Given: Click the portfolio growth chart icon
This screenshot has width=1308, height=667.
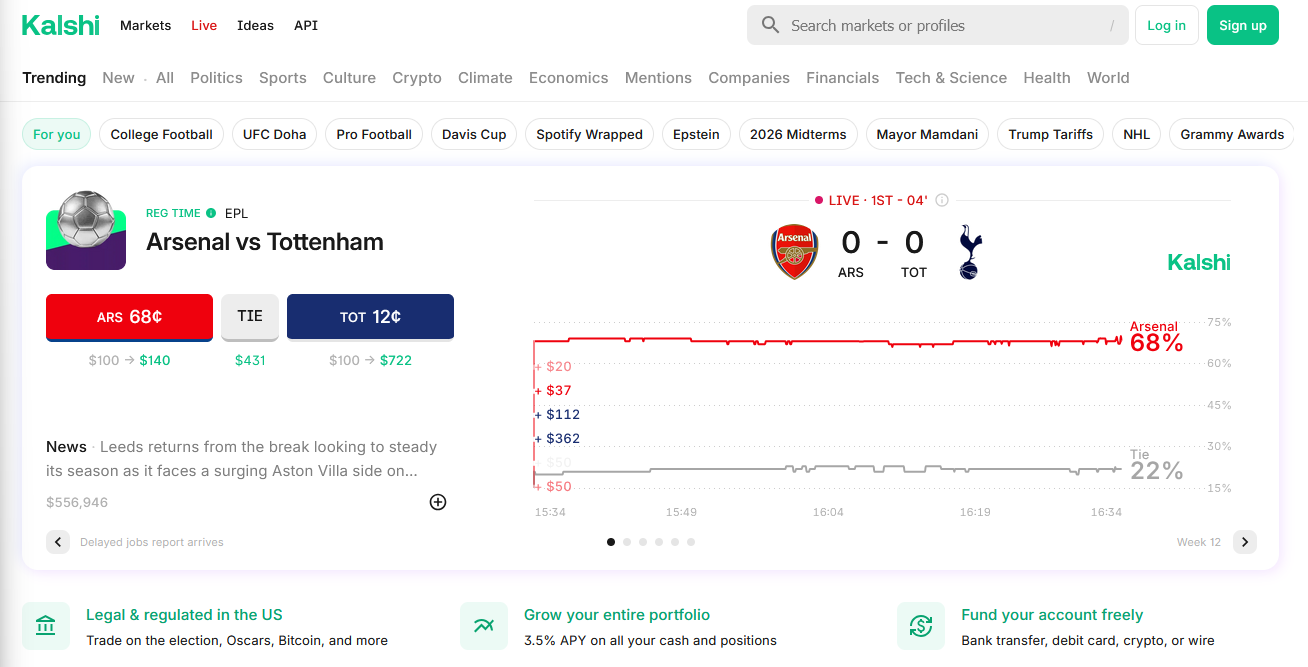Looking at the screenshot, I should 484,626.
